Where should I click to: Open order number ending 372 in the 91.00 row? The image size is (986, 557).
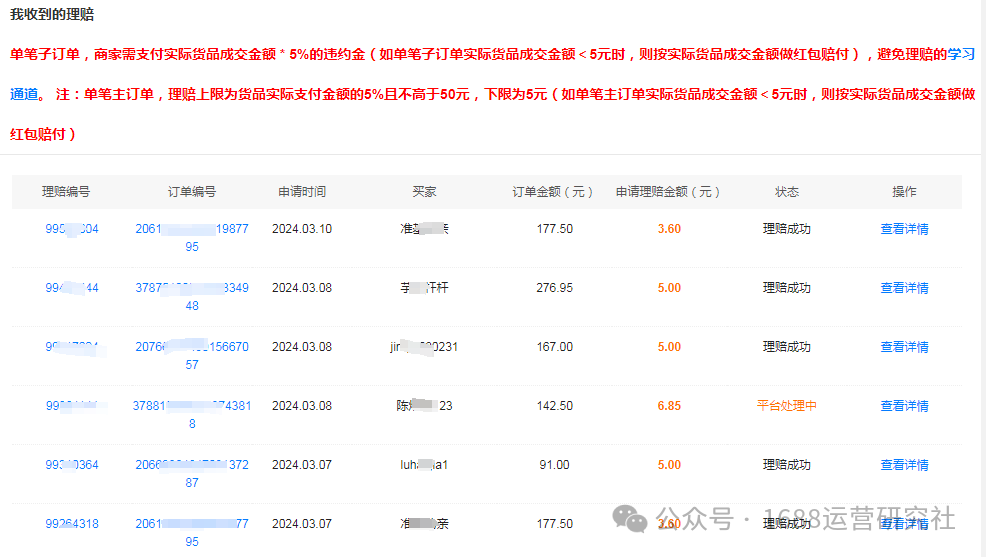(x=192, y=474)
